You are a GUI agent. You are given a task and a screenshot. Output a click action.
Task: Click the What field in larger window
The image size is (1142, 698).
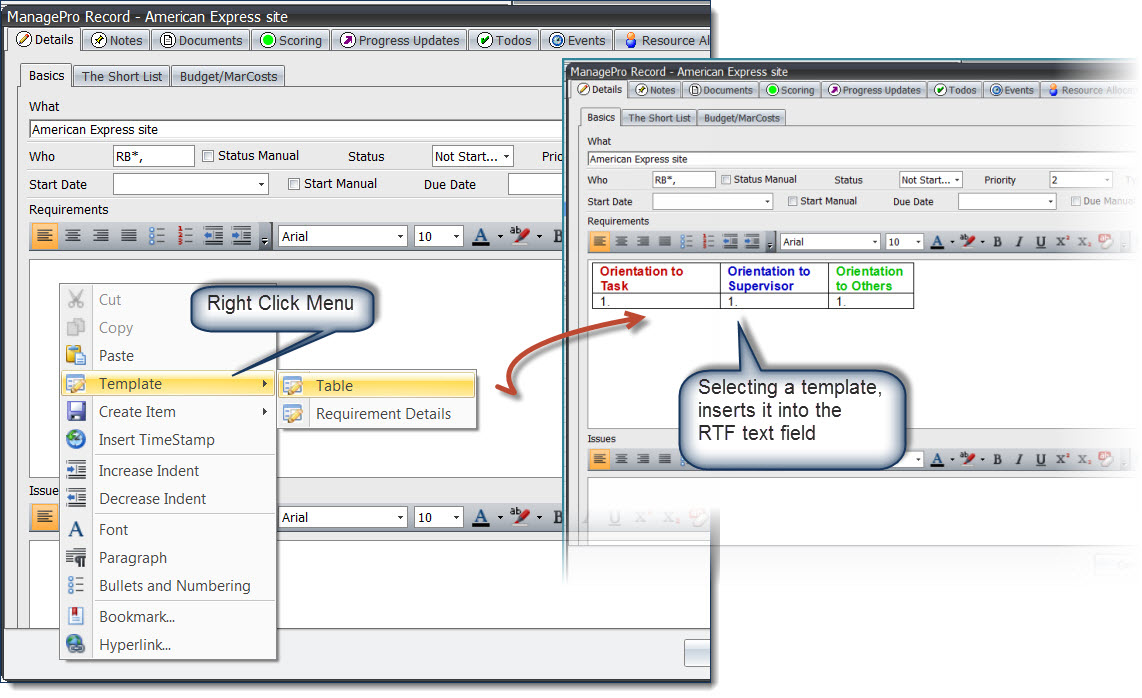(x=296, y=130)
